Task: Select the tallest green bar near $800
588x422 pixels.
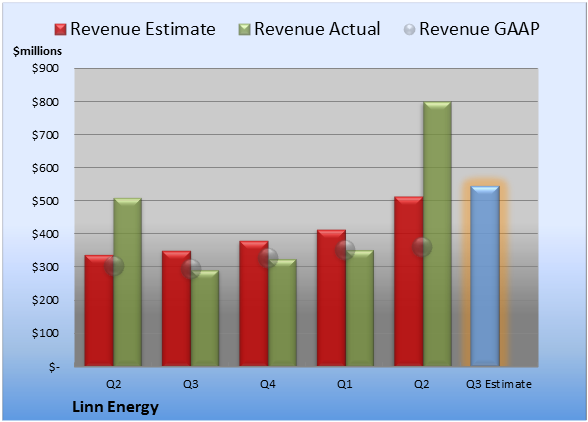Action: click(x=437, y=234)
